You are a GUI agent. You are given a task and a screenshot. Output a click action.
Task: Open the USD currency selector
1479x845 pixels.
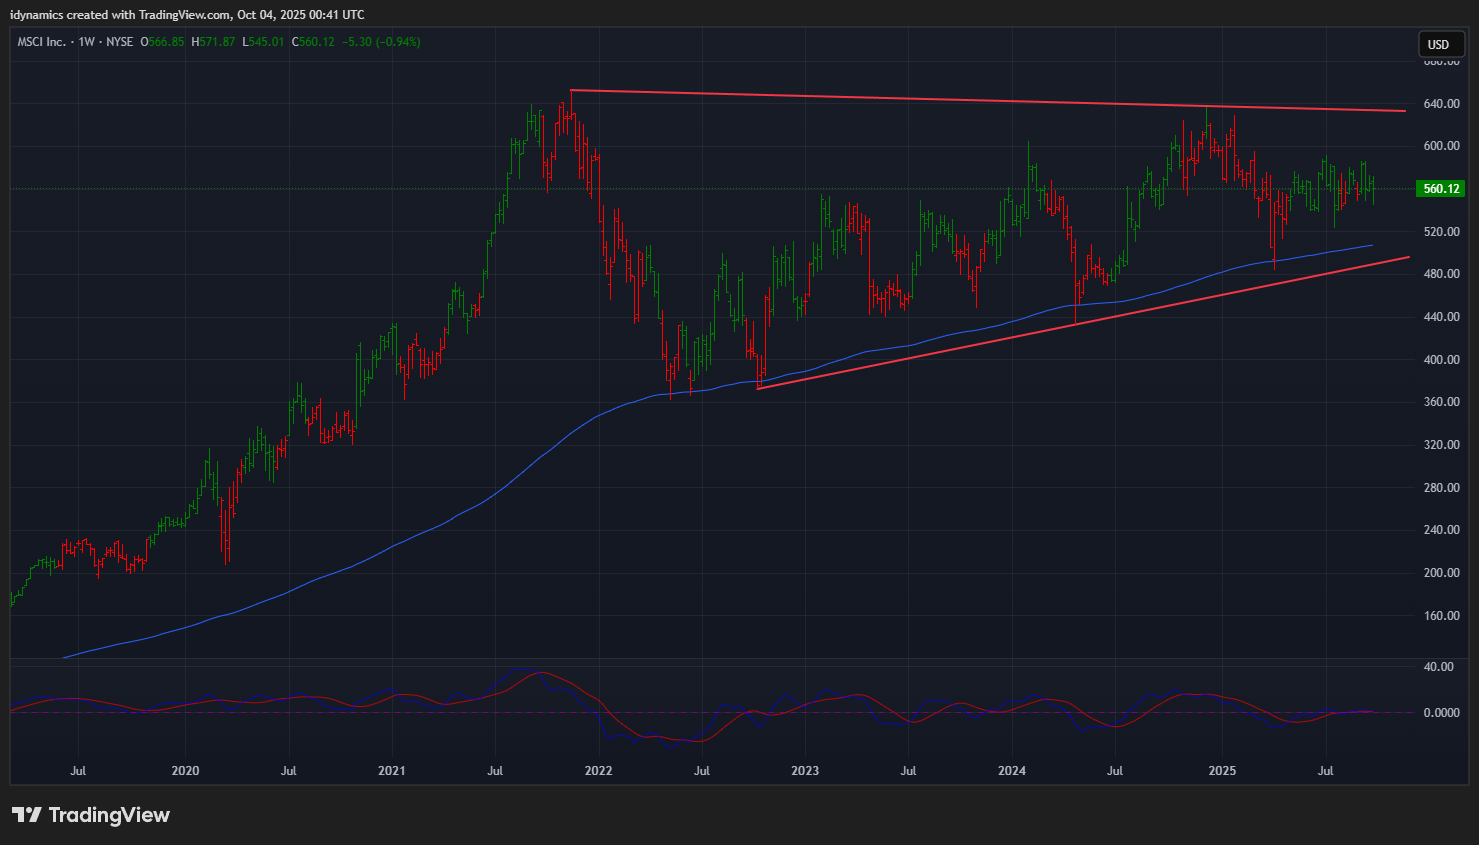click(x=1438, y=44)
